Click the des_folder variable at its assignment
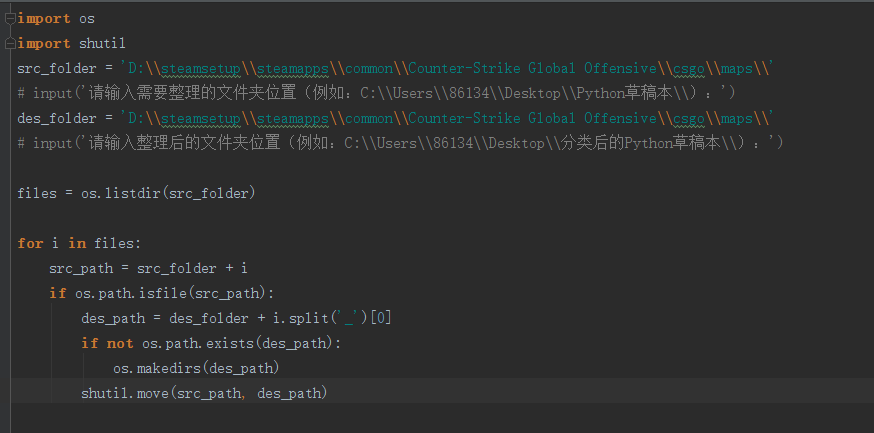The width and height of the screenshot is (874, 433). 57,119
